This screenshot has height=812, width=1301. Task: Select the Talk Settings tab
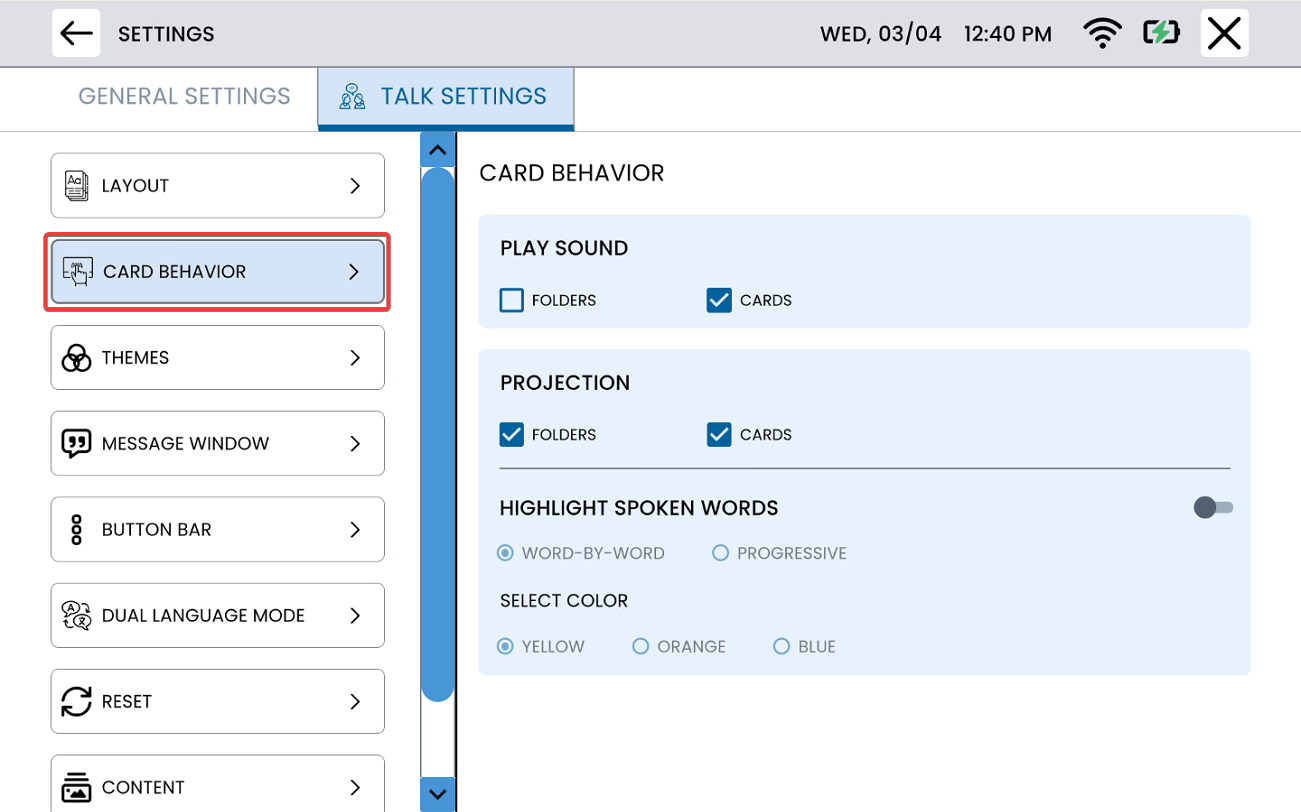point(446,97)
